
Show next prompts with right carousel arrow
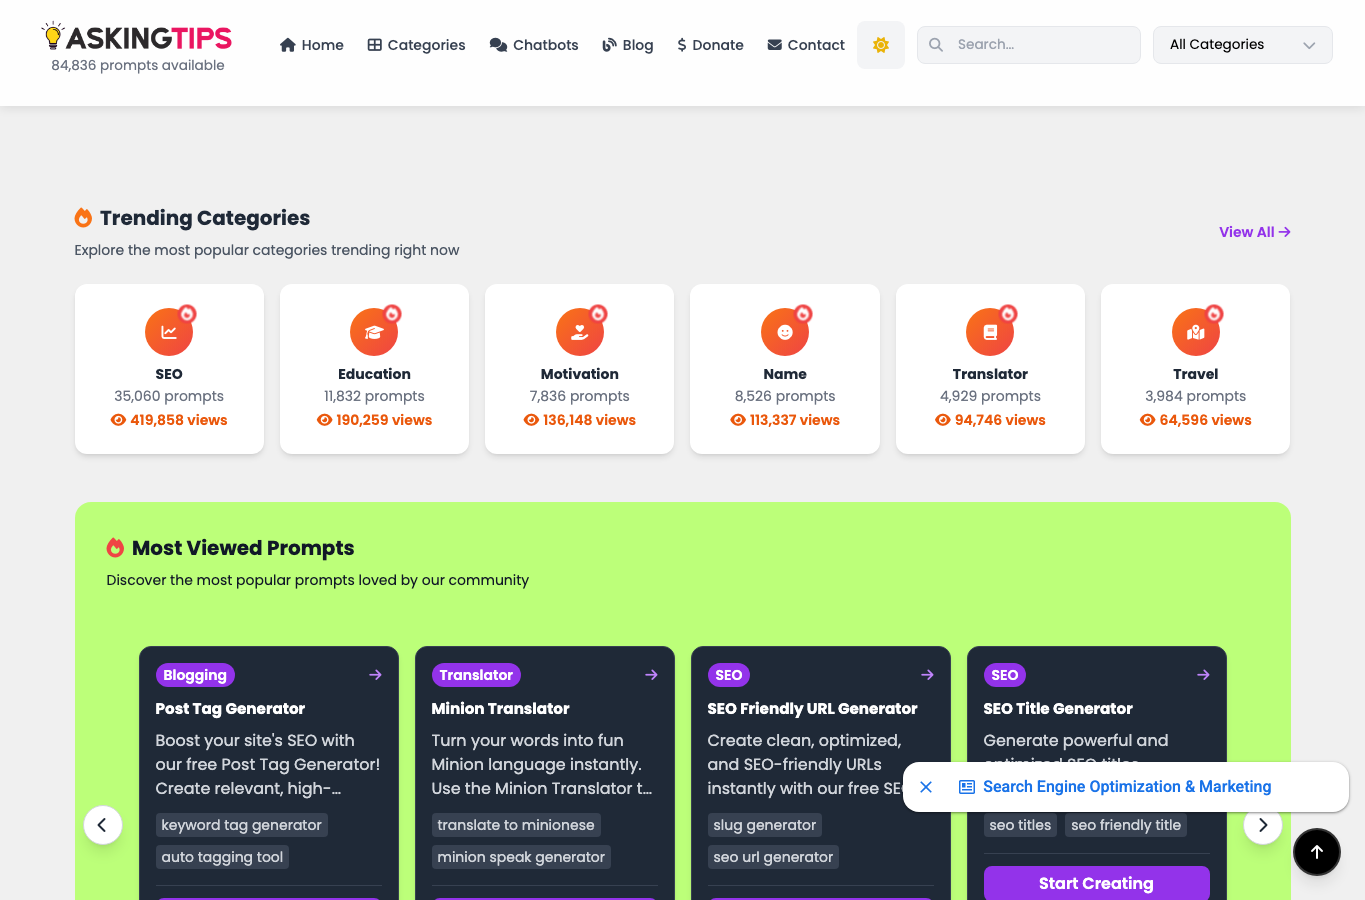1263,825
